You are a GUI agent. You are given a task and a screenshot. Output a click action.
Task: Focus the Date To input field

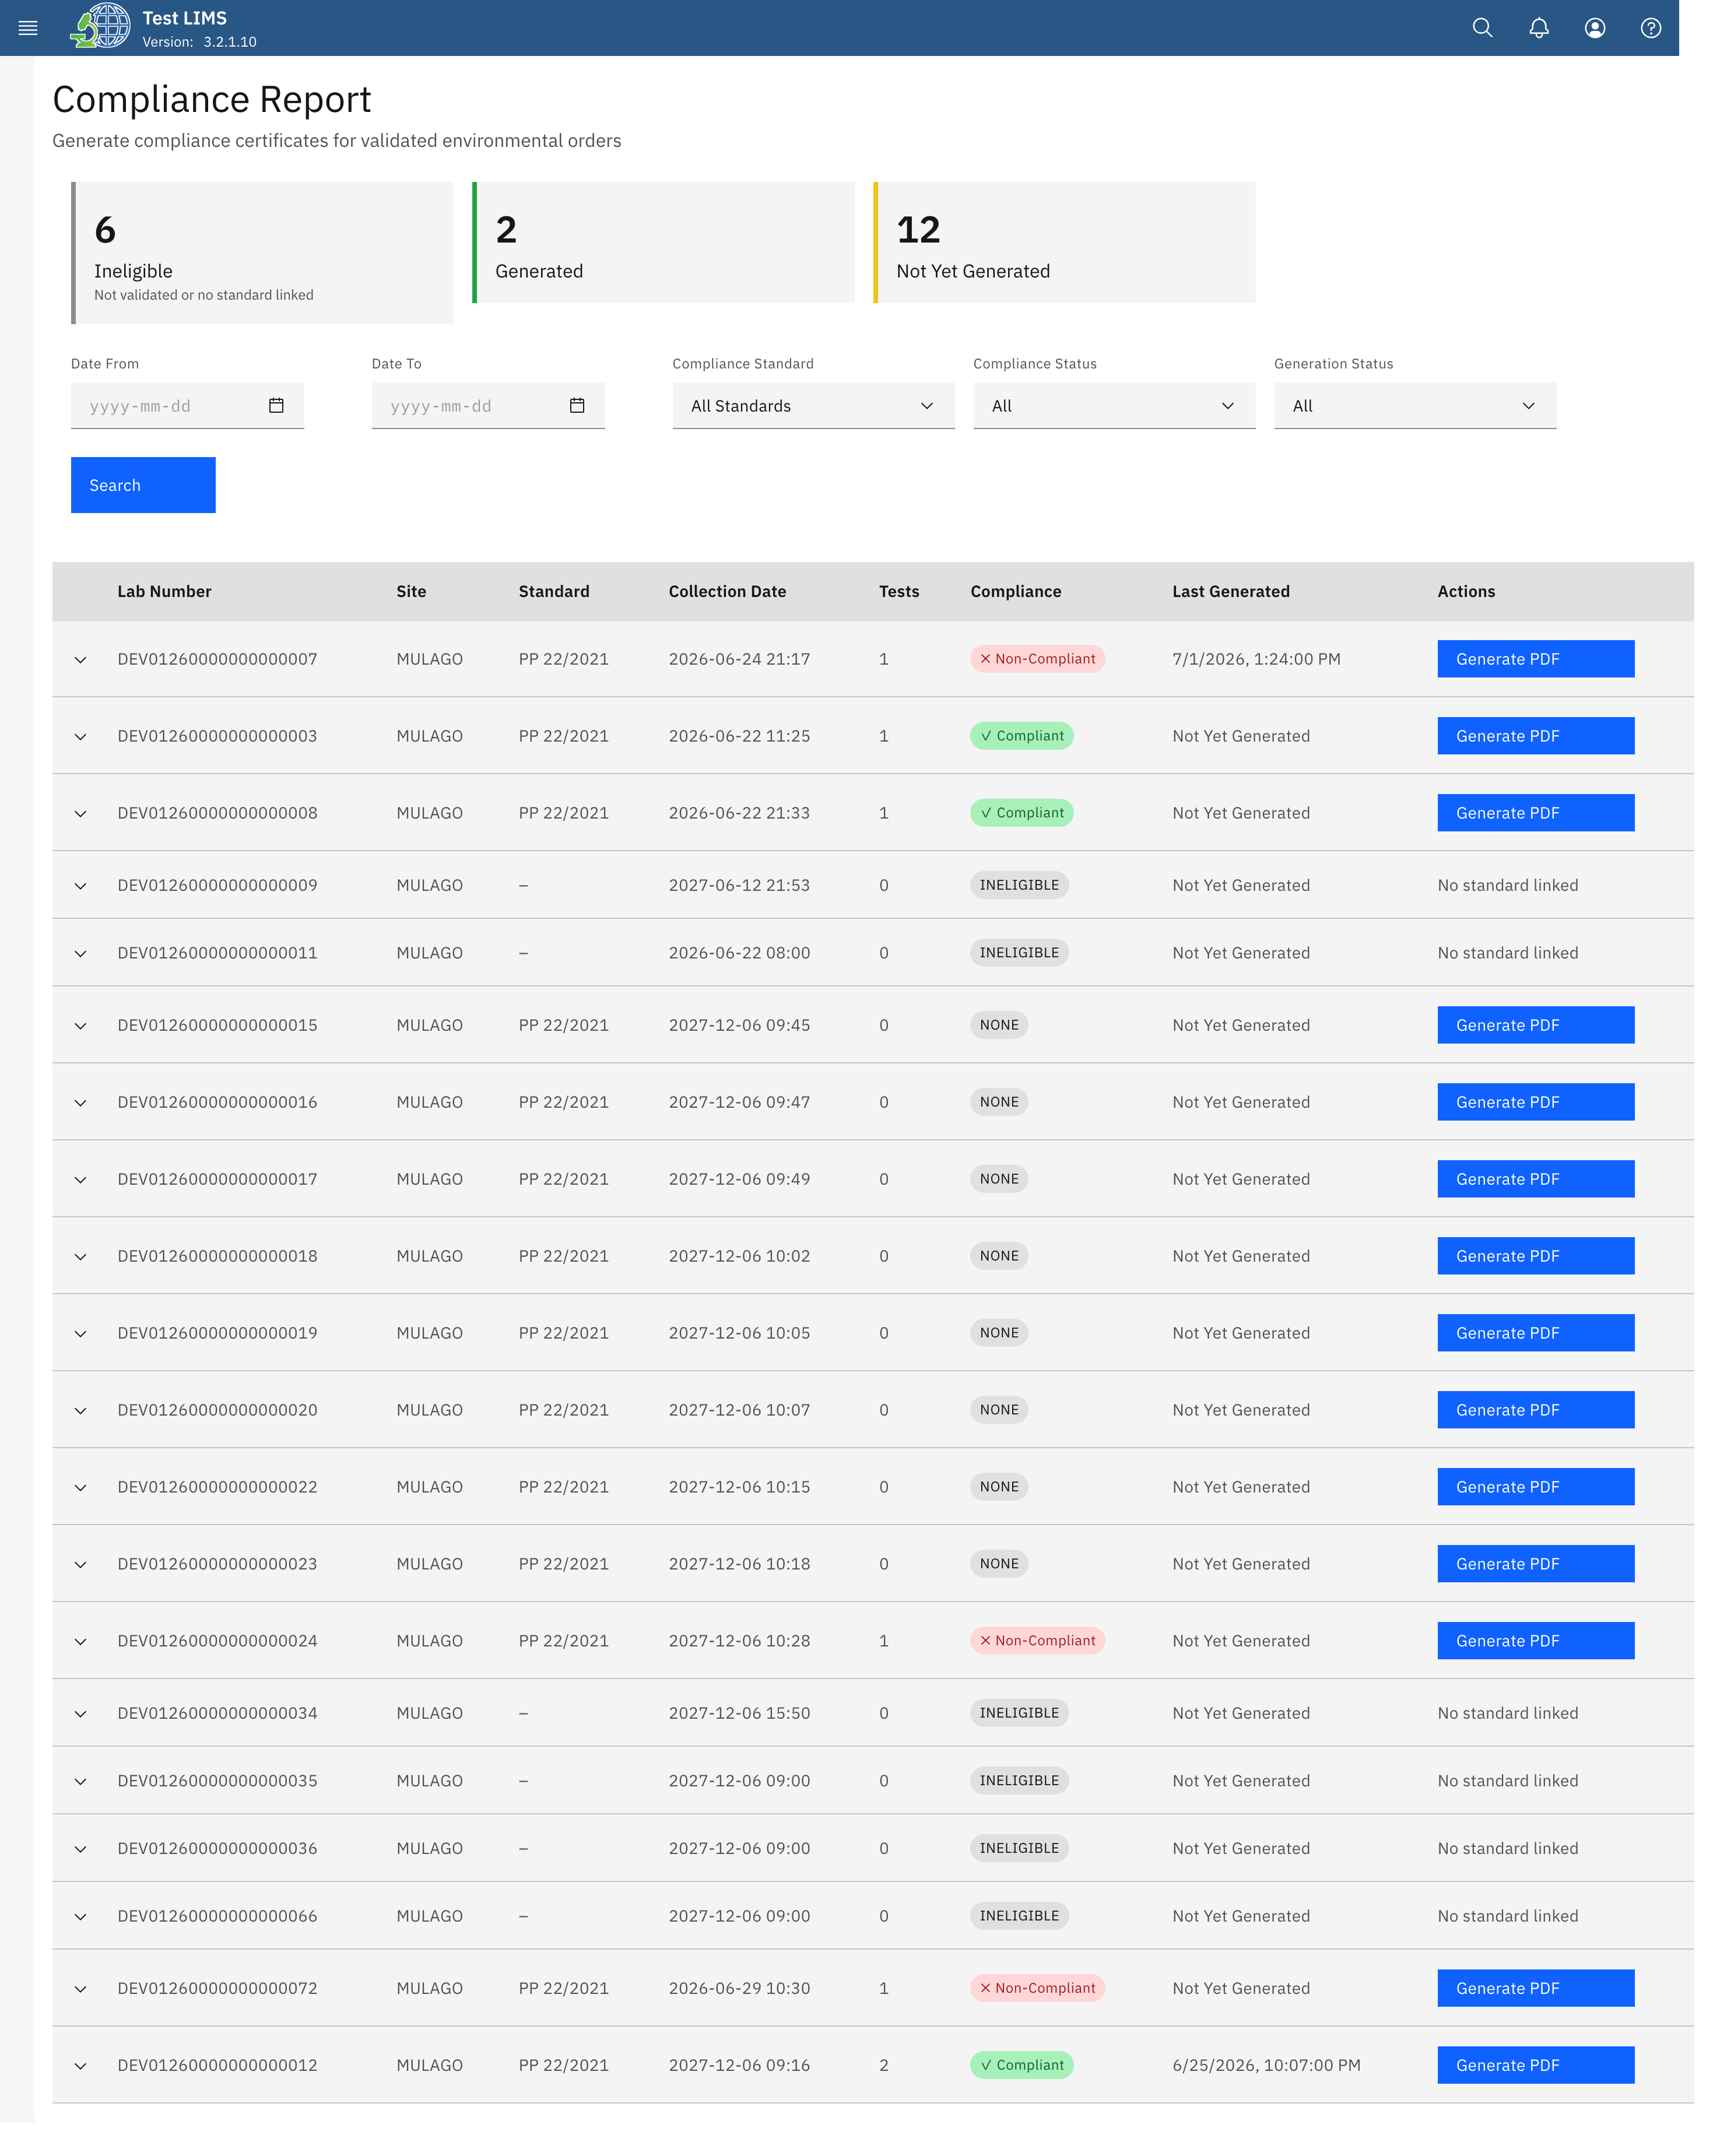(488, 406)
